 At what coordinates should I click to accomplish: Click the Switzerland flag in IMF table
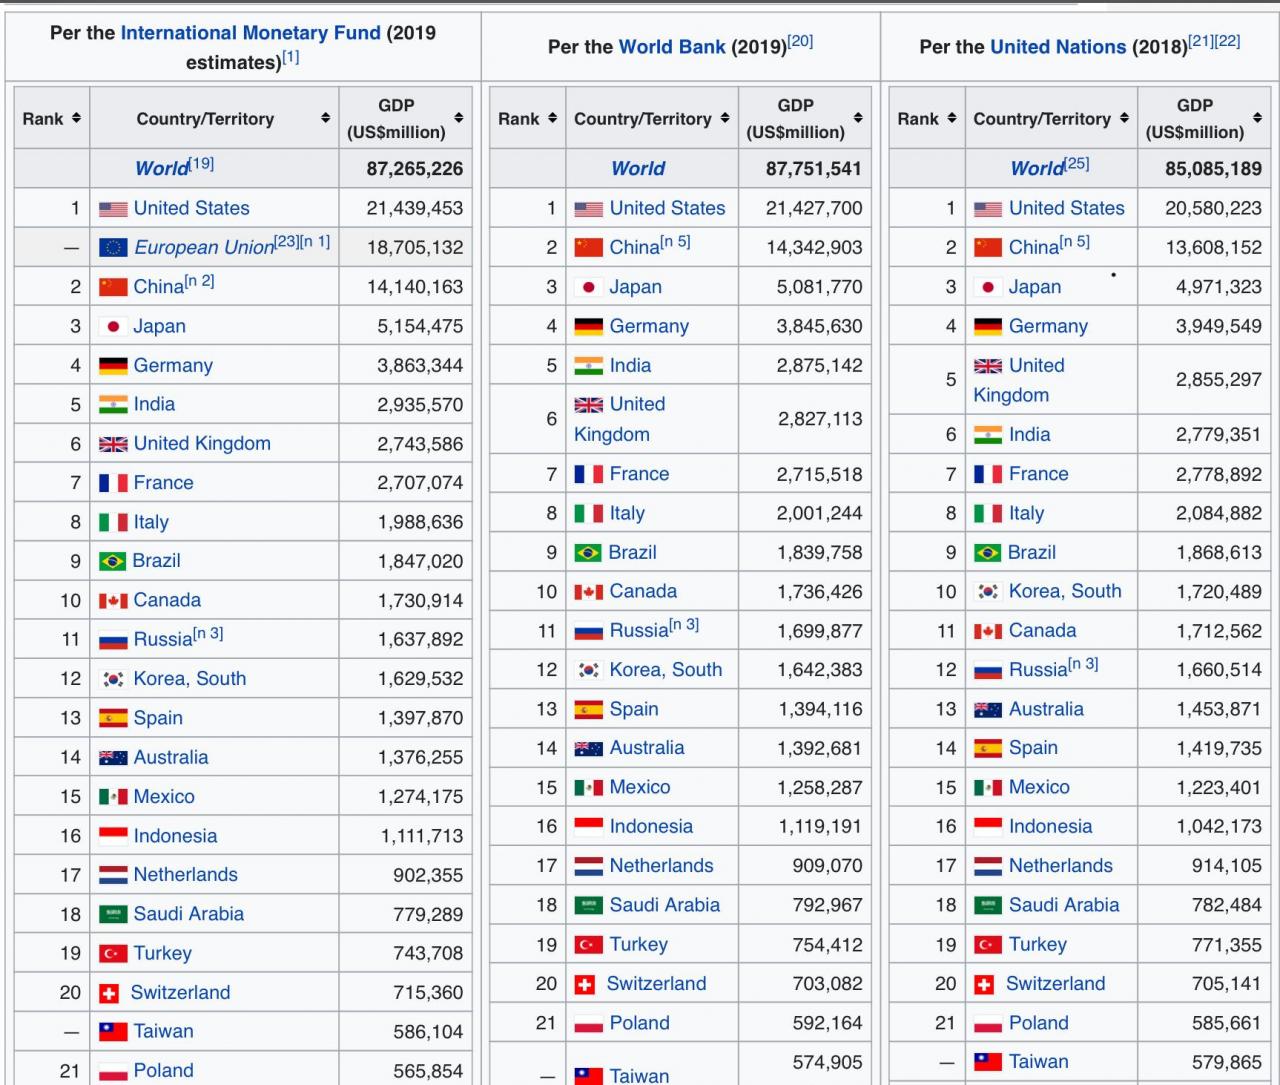[109, 993]
